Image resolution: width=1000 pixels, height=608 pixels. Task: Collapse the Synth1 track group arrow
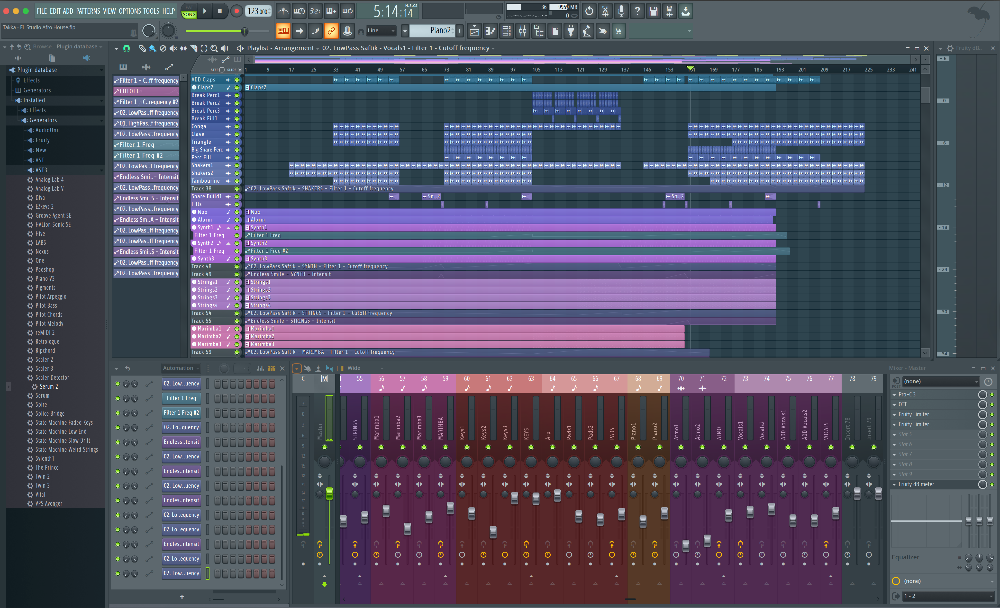(x=228, y=228)
